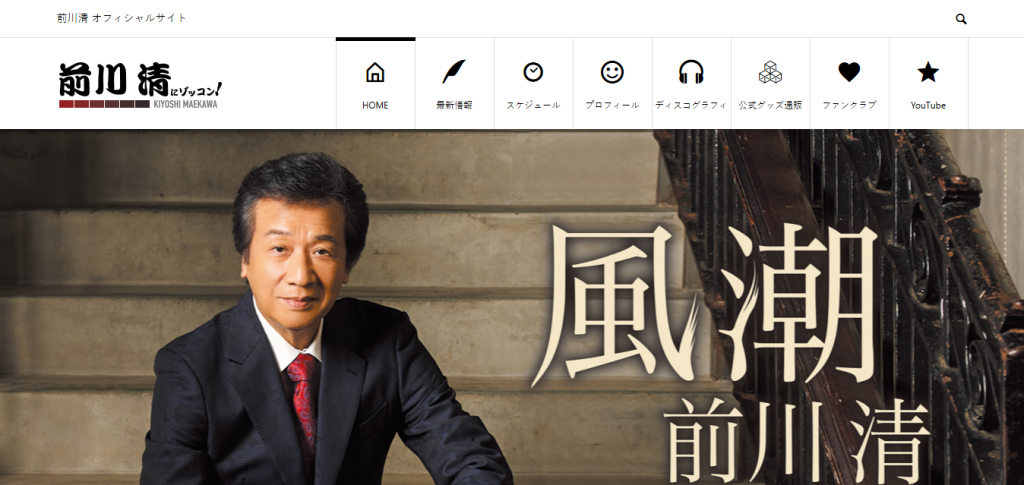Select the ディスコグラフィ menu label
This screenshot has height=485, width=1024.
(691, 105)
